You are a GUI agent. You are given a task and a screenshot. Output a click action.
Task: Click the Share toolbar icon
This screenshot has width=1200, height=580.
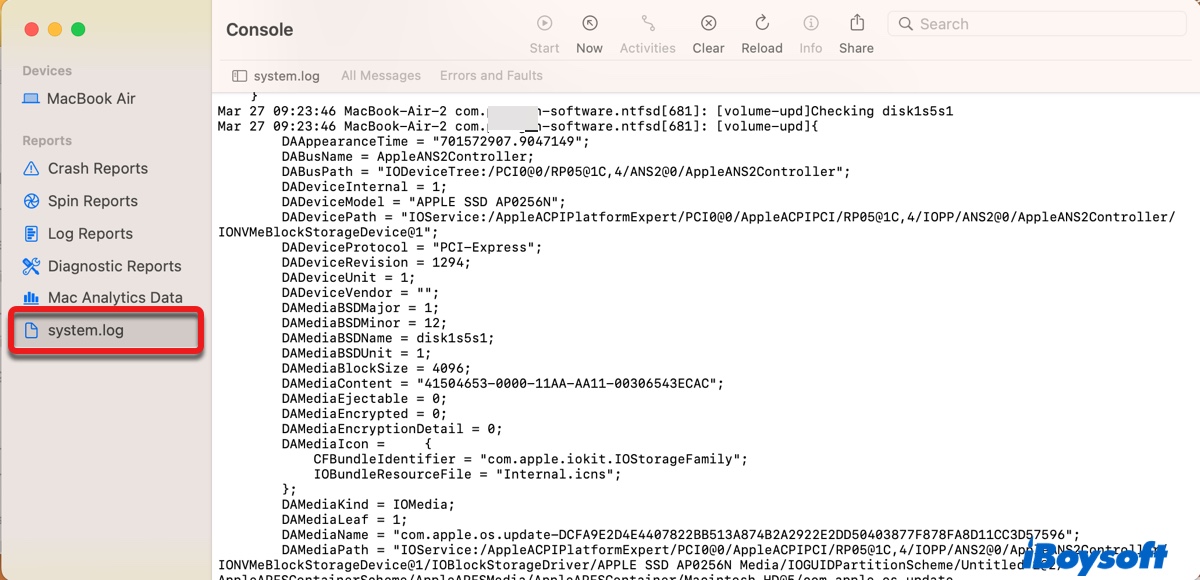click(x=857, y=22)
